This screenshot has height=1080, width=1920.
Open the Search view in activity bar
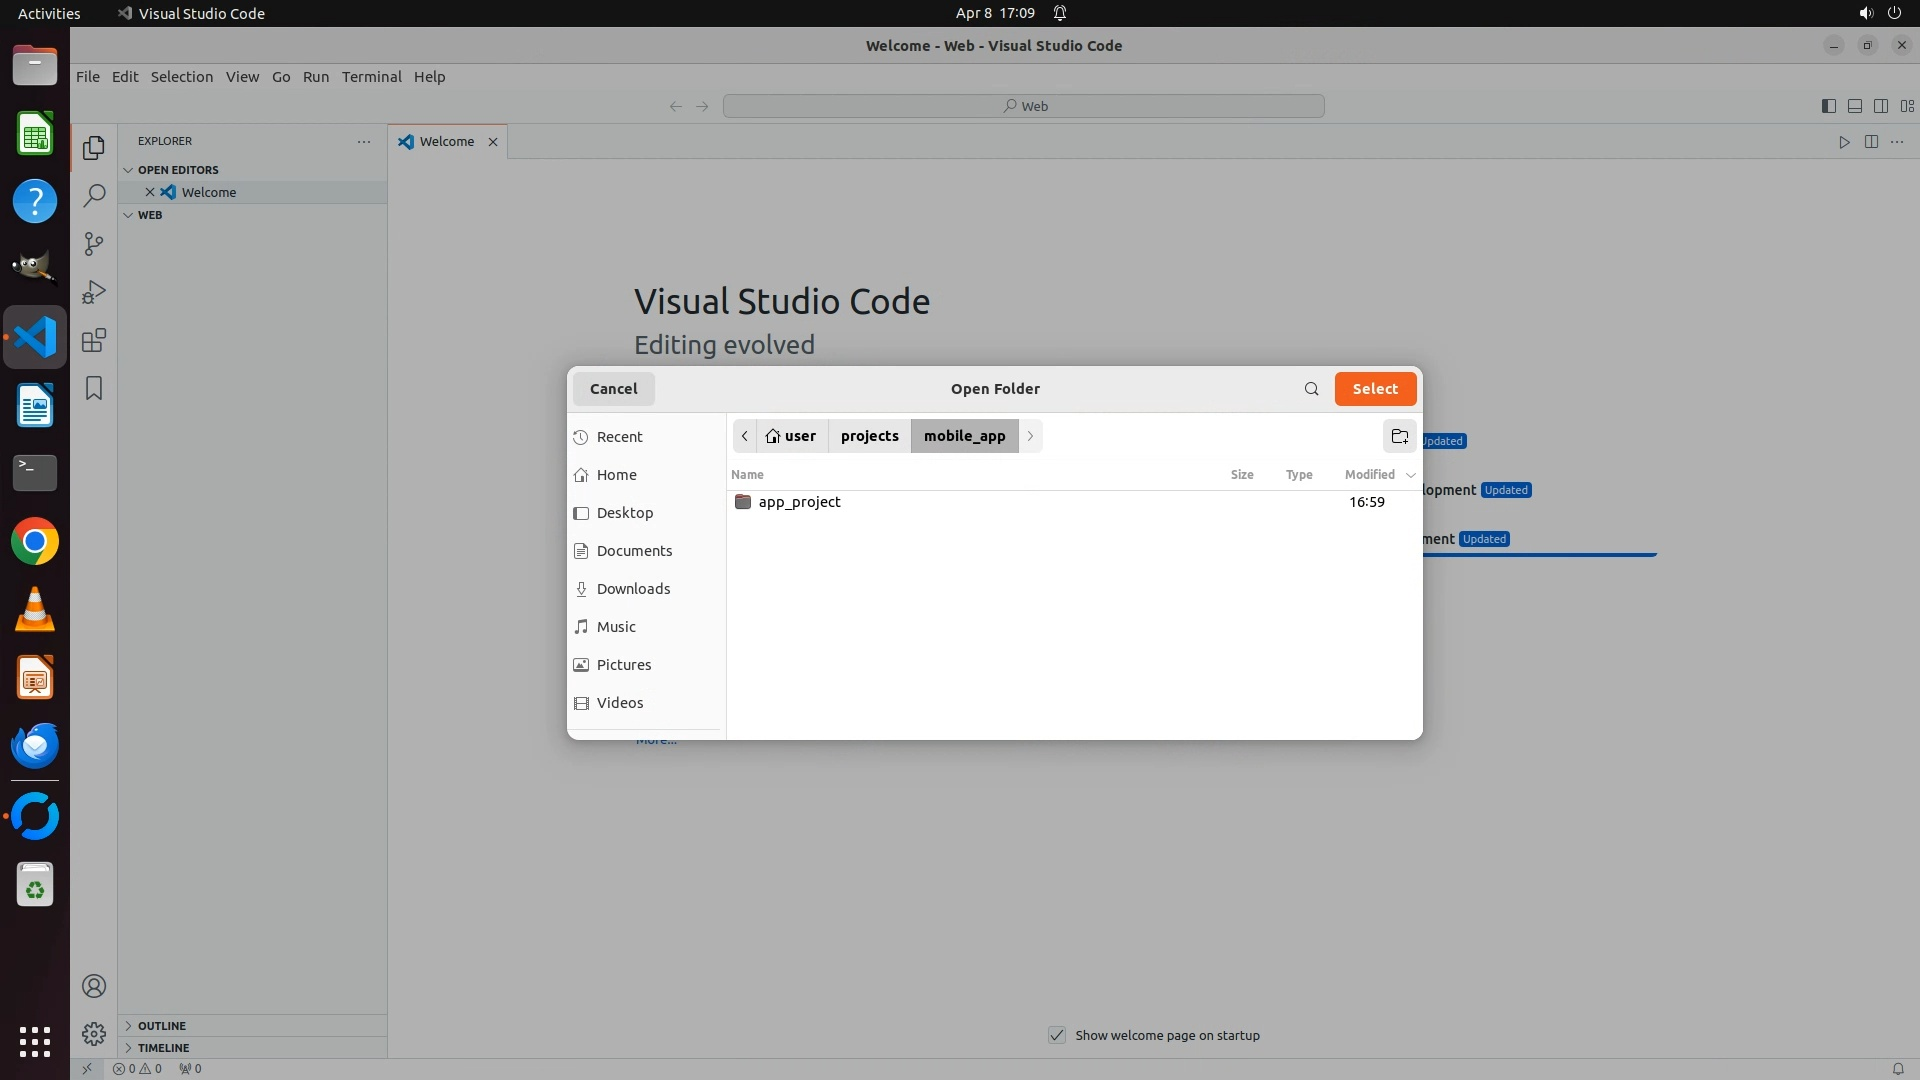point(94,195)
